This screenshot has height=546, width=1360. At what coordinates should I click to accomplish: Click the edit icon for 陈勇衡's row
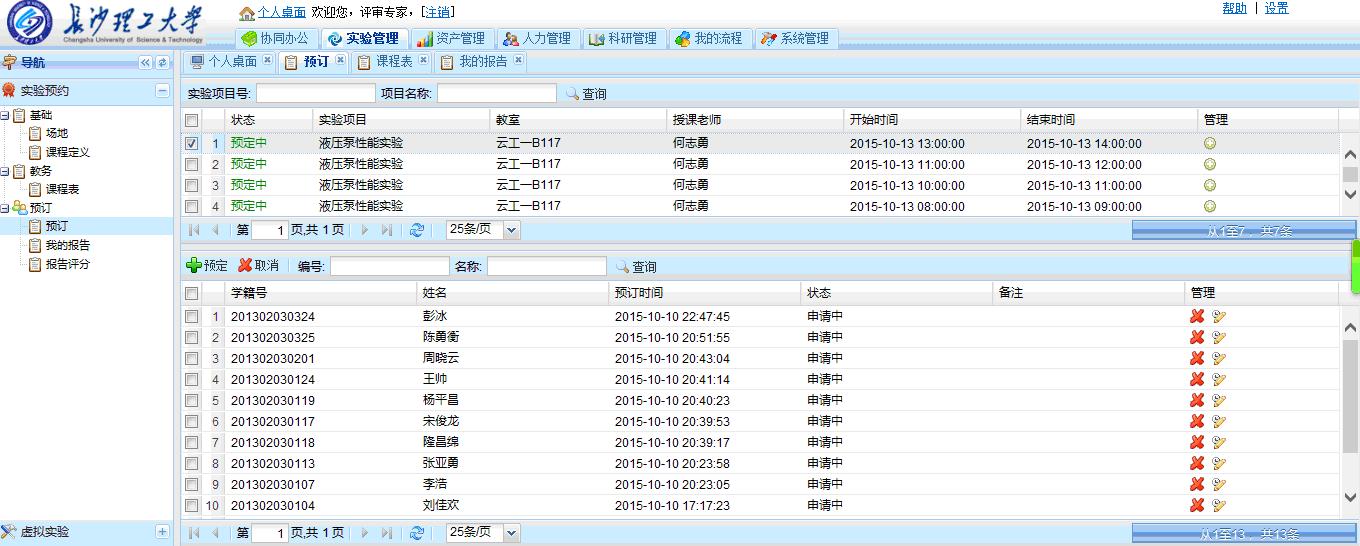point(1218,338)
